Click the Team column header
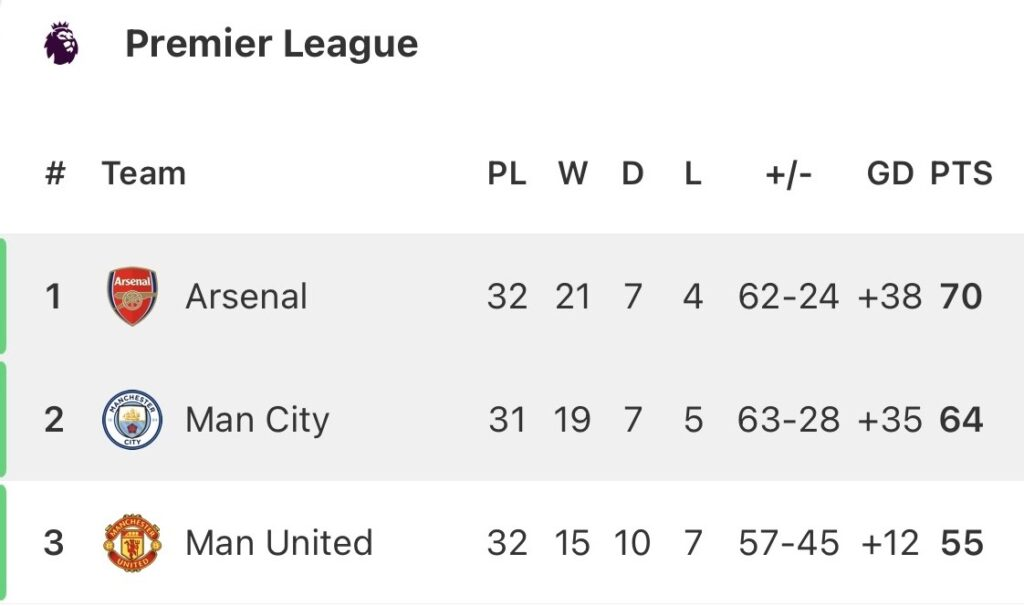This screenshot has width=1024, height=606. click(144, 174)
